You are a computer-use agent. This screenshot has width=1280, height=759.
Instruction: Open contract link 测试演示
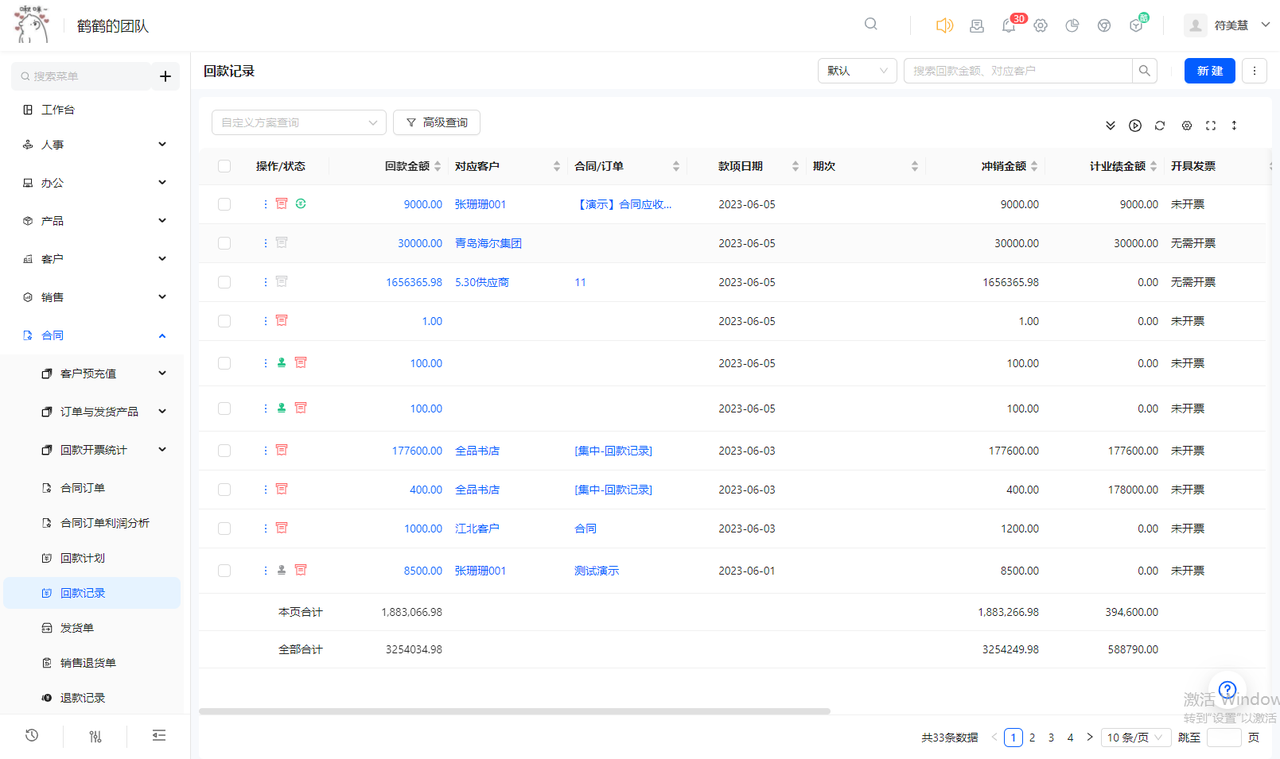point(597,571)
